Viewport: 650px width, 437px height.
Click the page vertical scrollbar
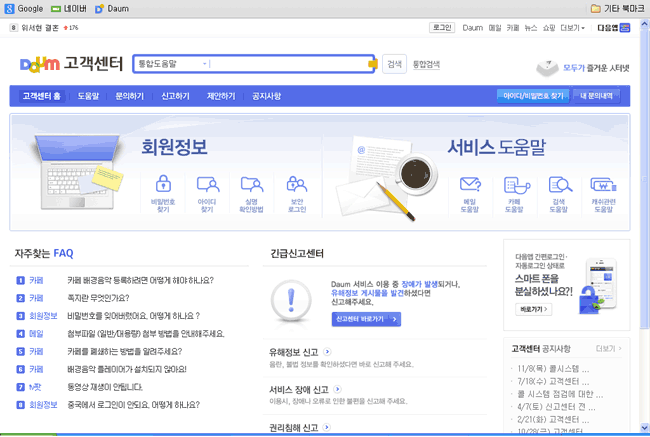[644, 178]
